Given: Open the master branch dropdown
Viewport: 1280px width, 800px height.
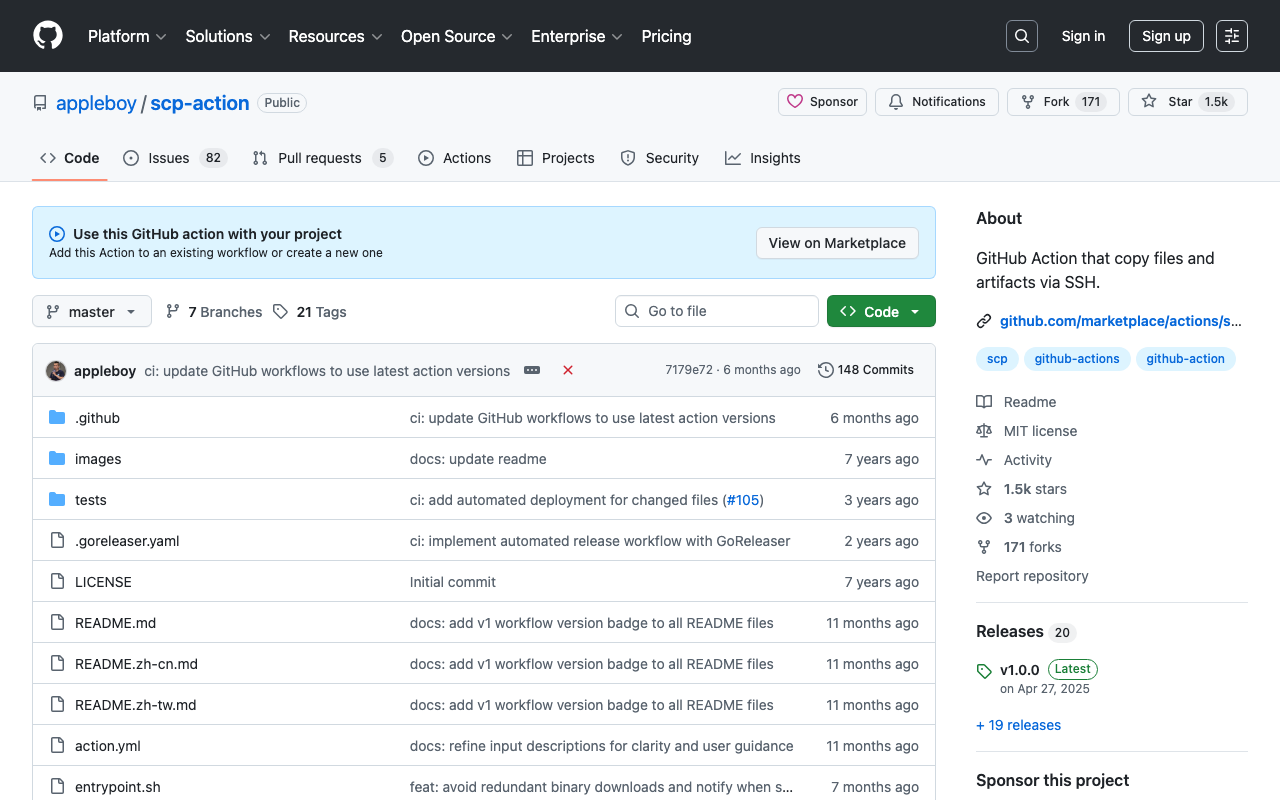Looking at the screenshot, I should pos(91,311).
